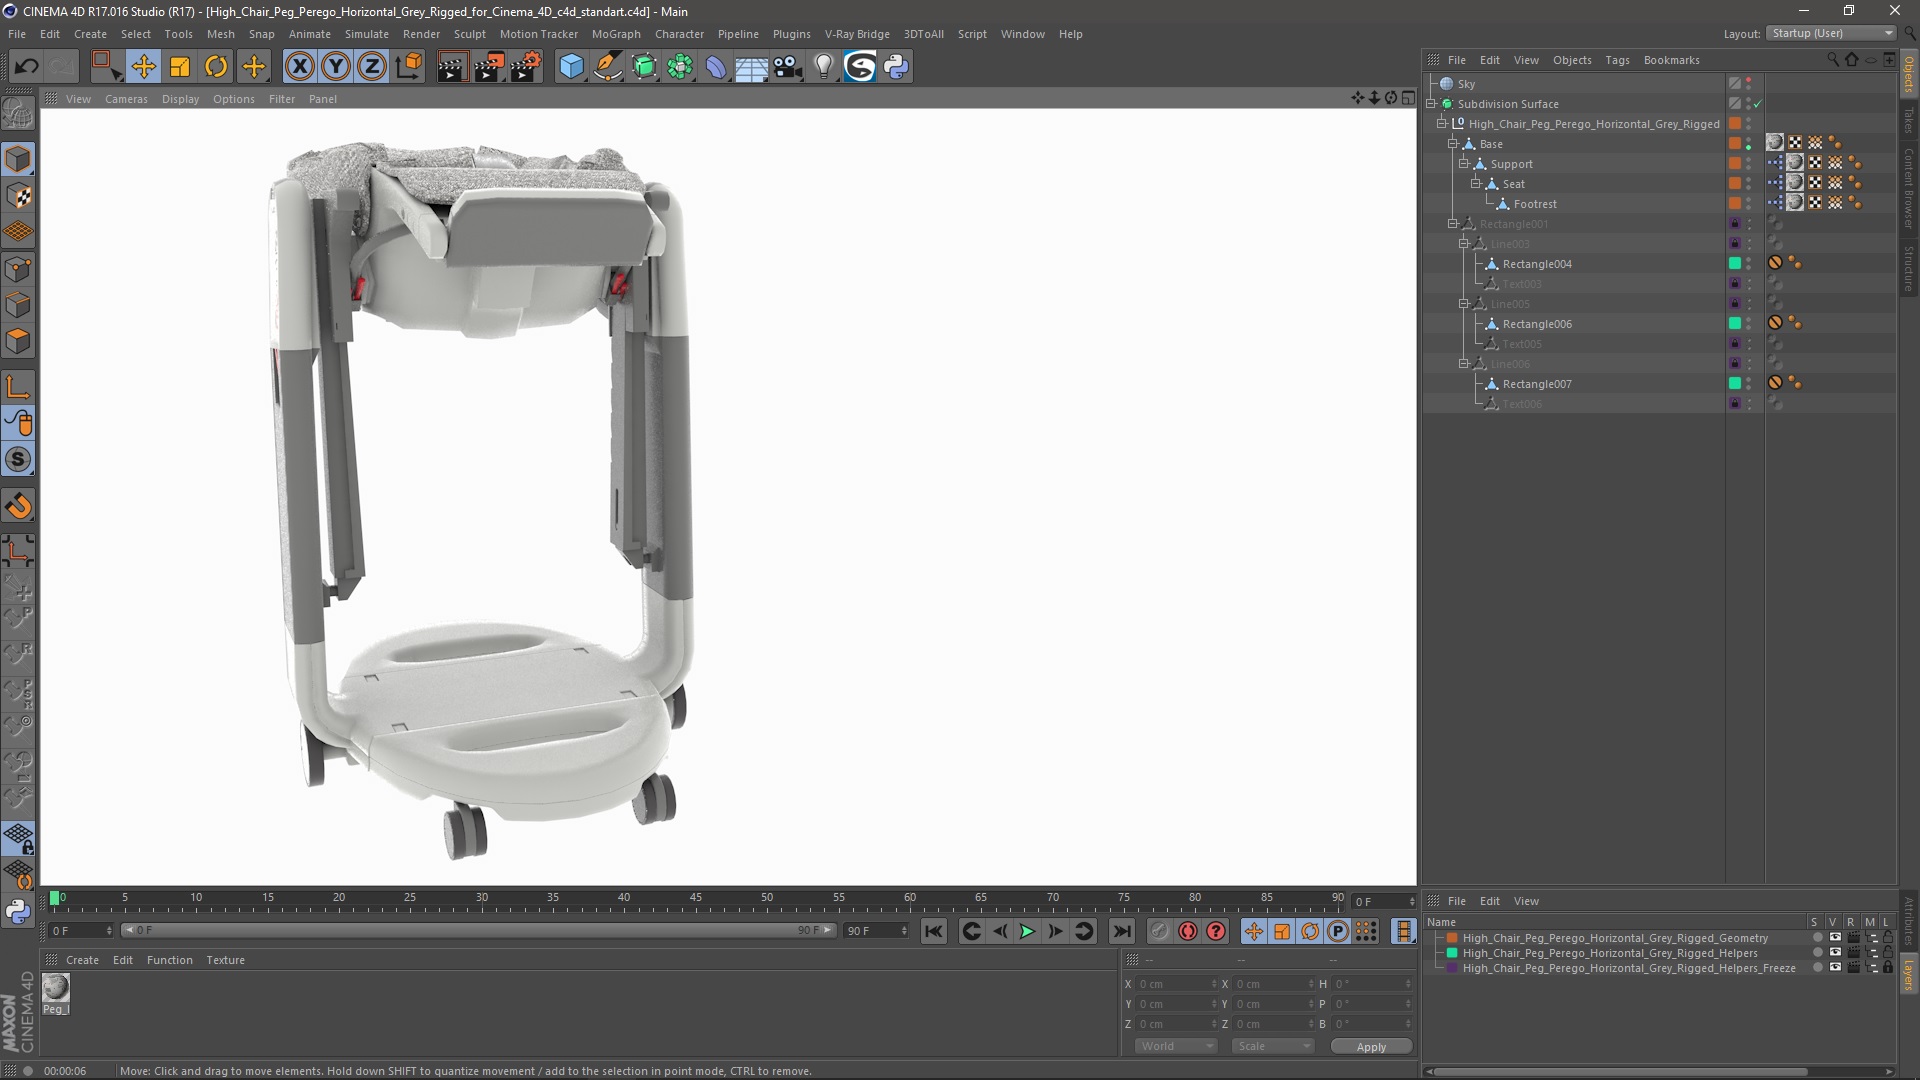Screen dimensions: 1920x1080
Task: Click the Record Active Objects button
Action: point(1159,931)
